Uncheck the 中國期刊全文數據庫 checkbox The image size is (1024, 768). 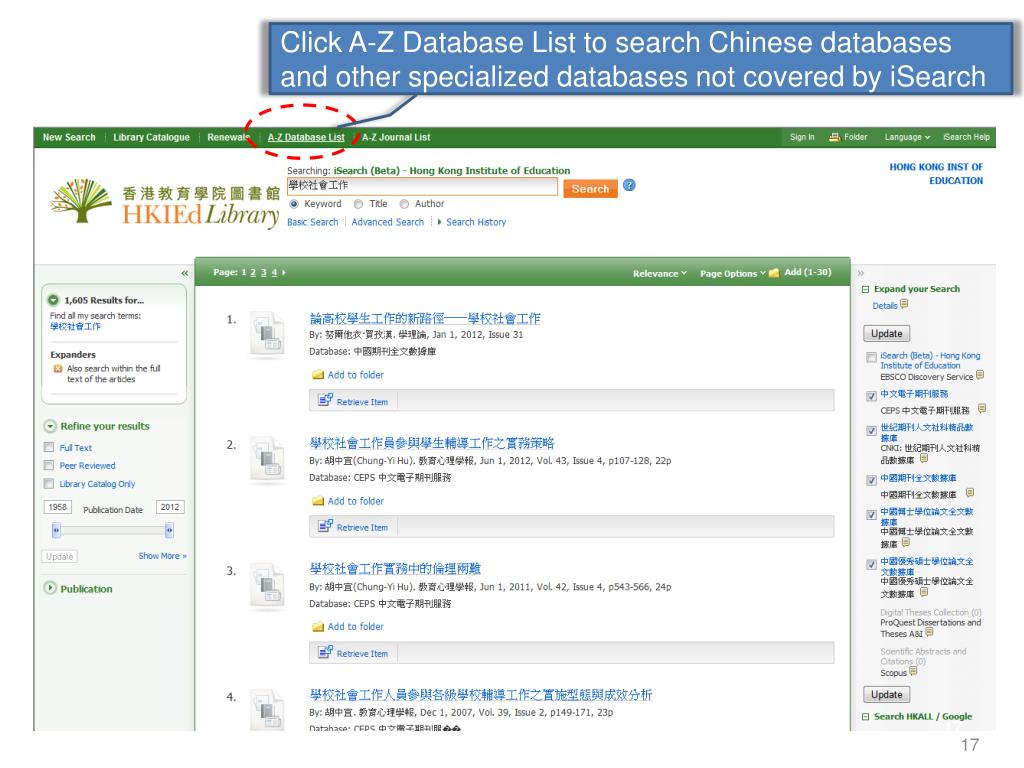coord(871,480)
